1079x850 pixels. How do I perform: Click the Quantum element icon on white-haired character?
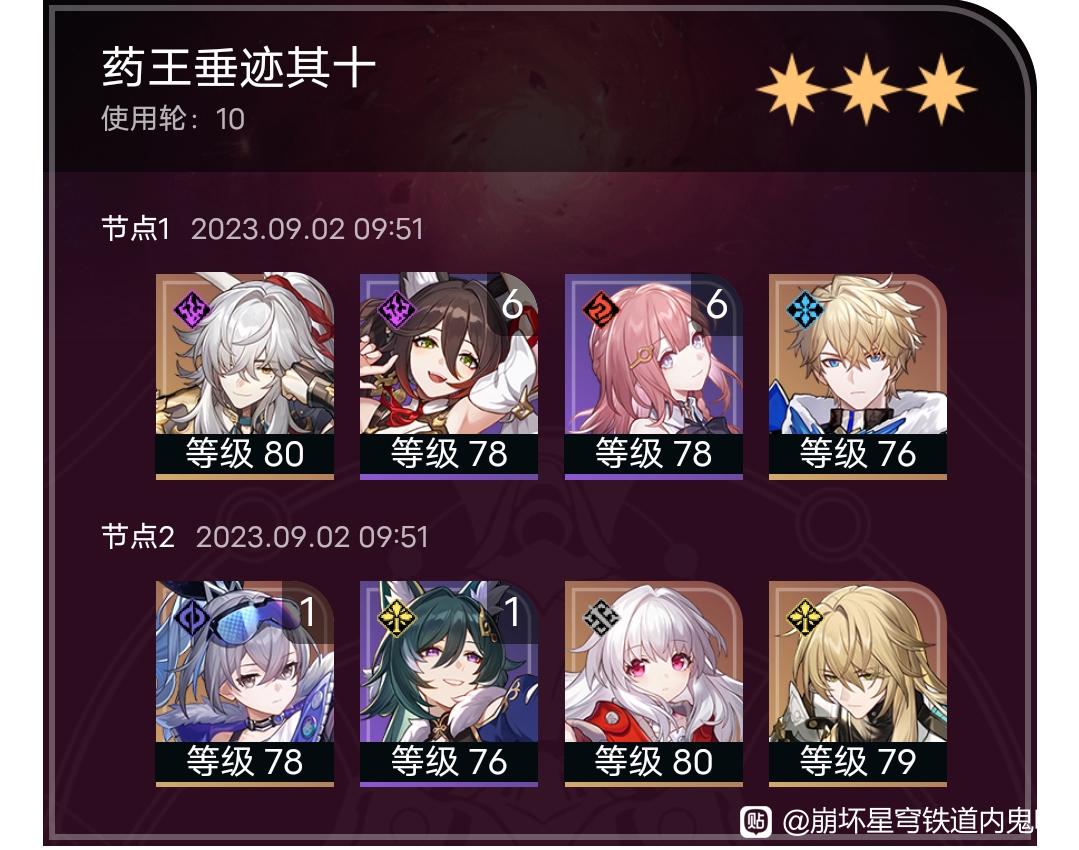[x=191, y=309]
